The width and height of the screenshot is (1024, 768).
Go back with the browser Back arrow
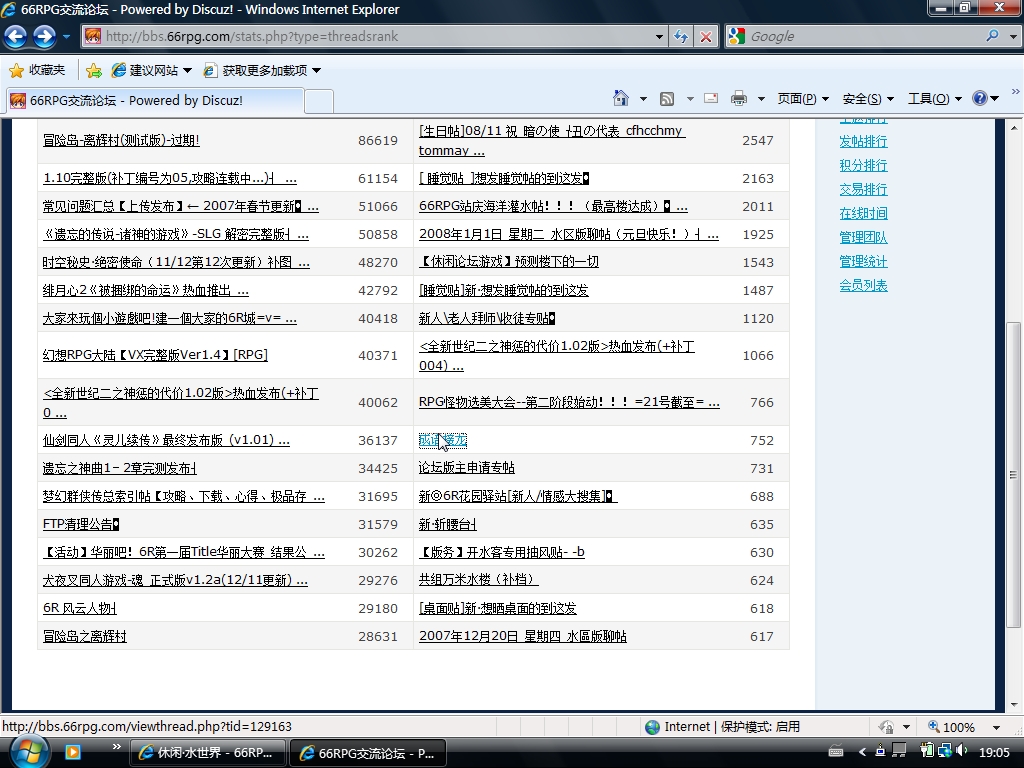point(16,37)
